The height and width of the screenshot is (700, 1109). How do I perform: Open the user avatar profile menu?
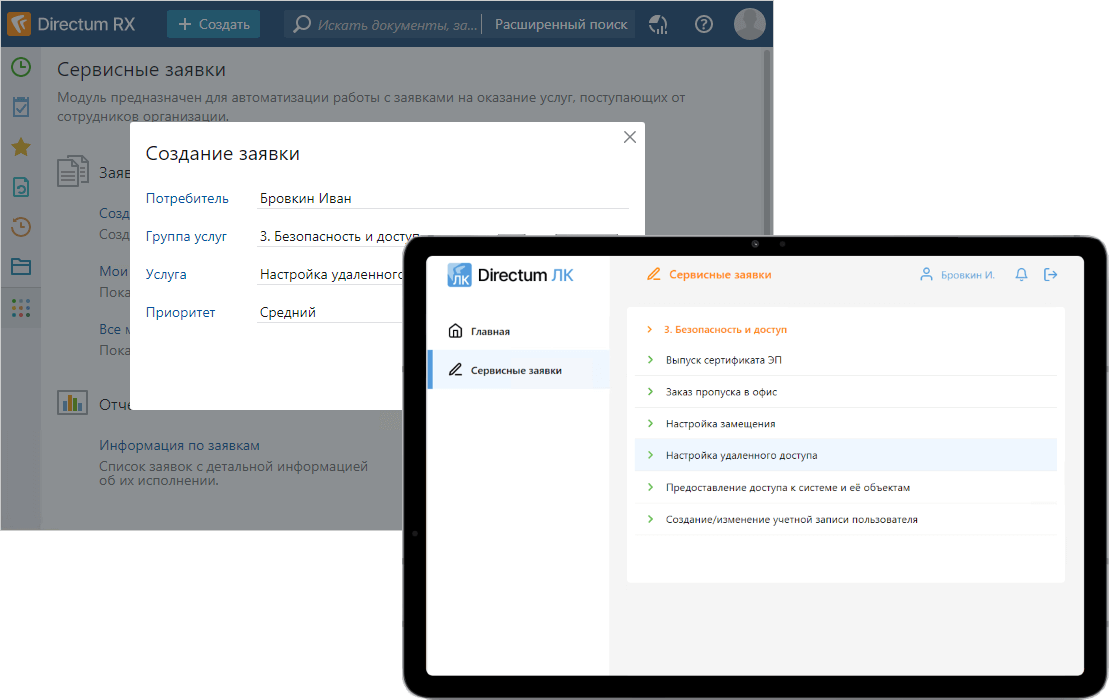pos(750,24)
